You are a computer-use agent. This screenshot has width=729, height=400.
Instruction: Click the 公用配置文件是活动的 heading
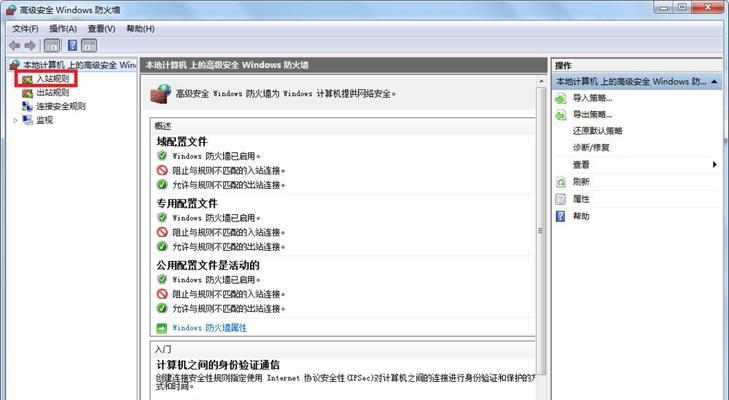pos(208,266)
